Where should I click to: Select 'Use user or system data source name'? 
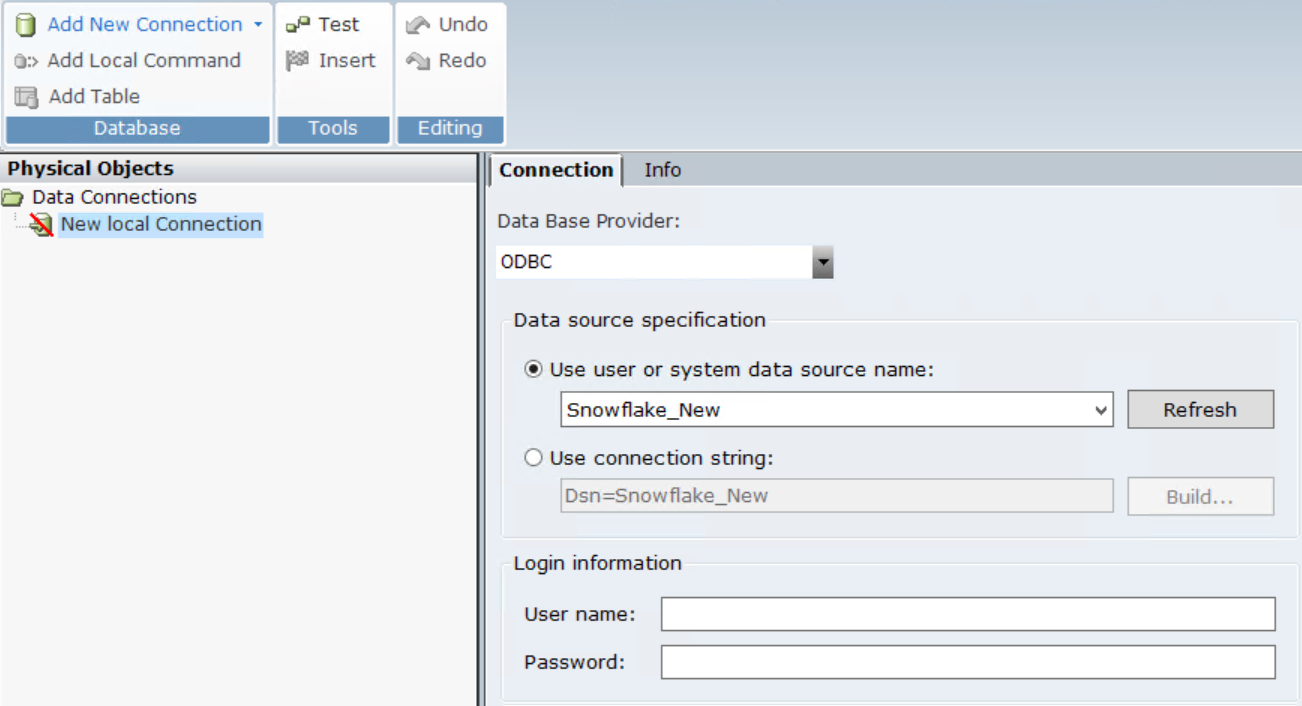(x=534, y=370)
